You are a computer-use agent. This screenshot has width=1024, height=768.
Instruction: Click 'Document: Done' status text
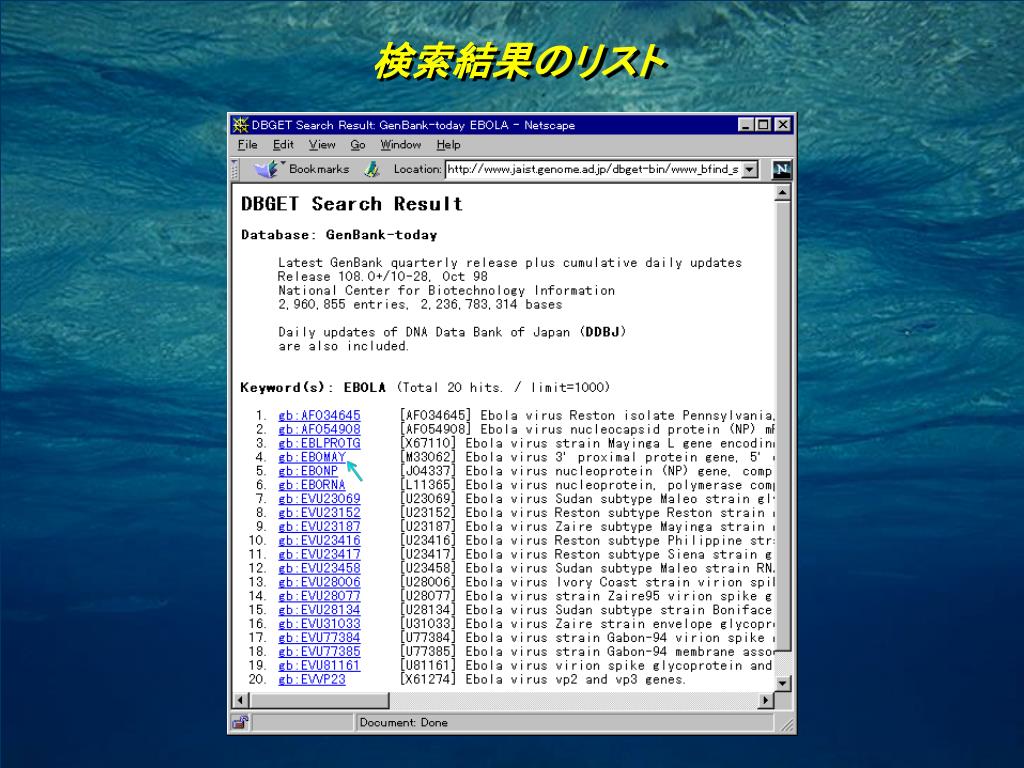click(404, 722)
